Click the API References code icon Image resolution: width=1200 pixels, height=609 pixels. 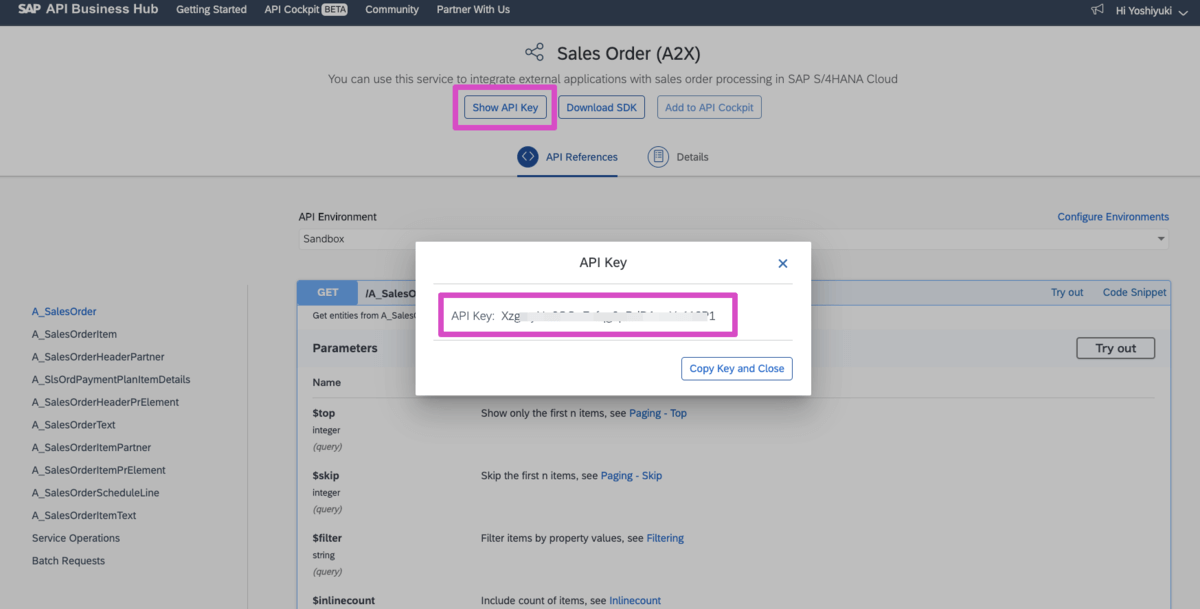coord(528,157)
